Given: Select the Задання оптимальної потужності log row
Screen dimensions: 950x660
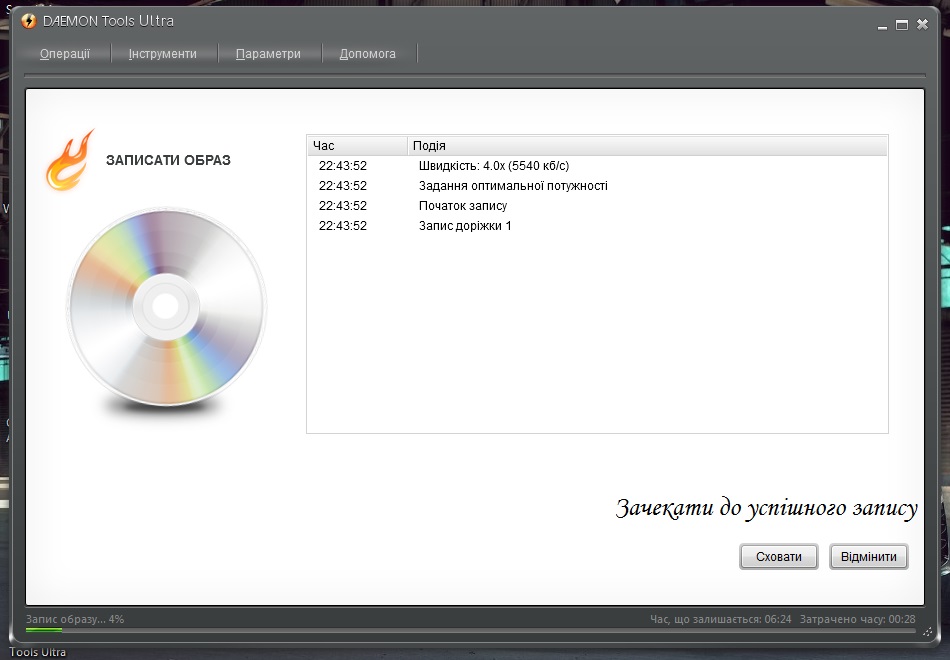Looking at the screenshot, I should (x=512, y=186).
